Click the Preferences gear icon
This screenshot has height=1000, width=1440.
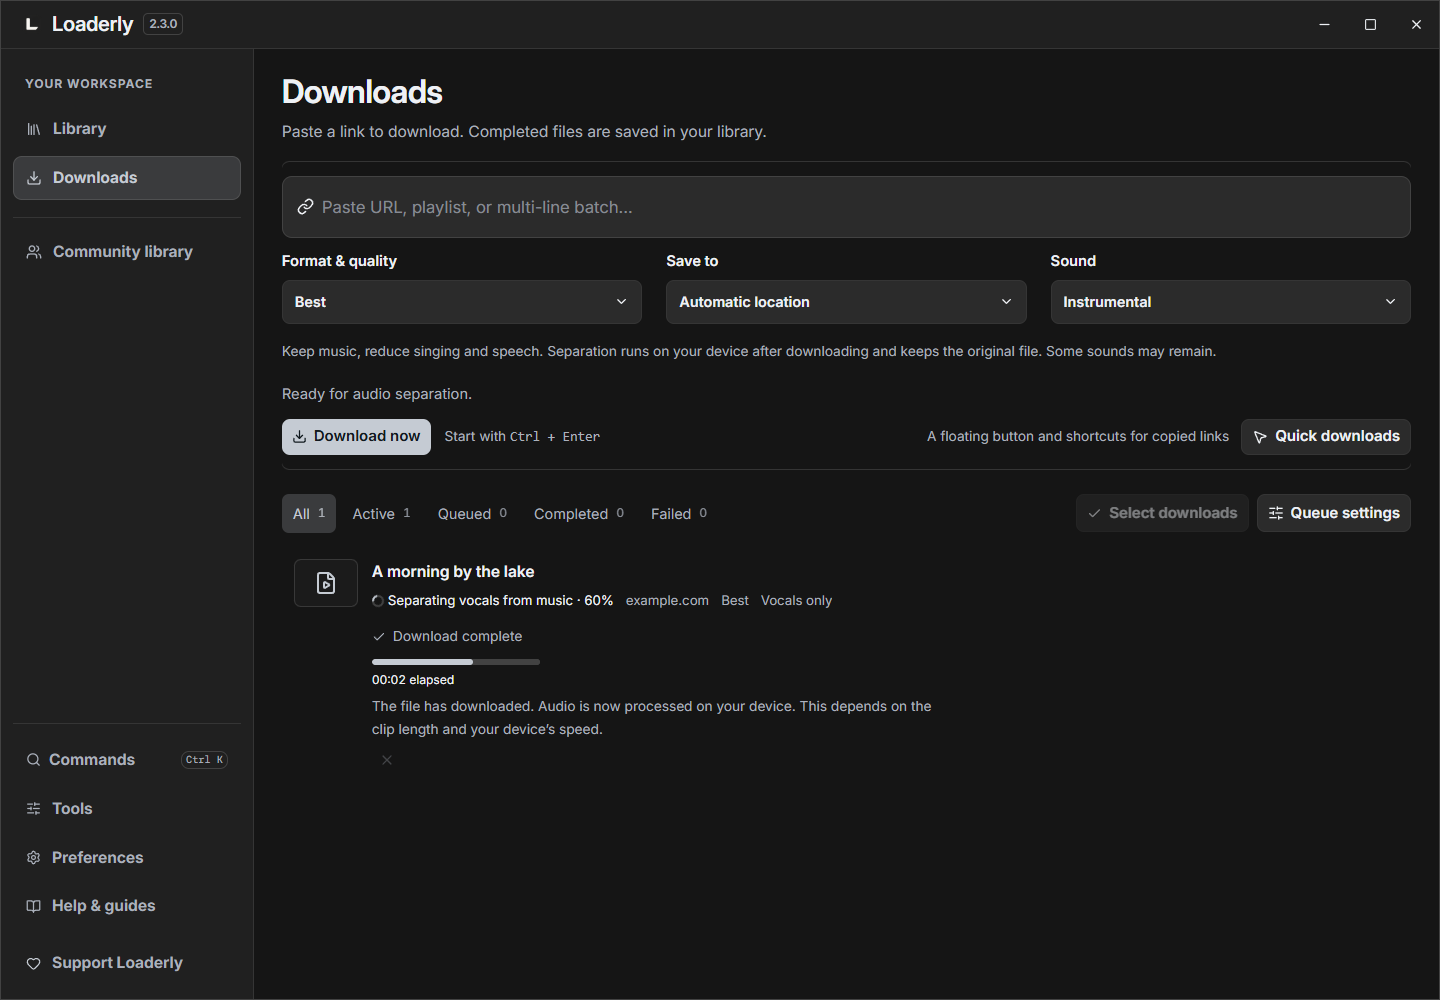34,858
